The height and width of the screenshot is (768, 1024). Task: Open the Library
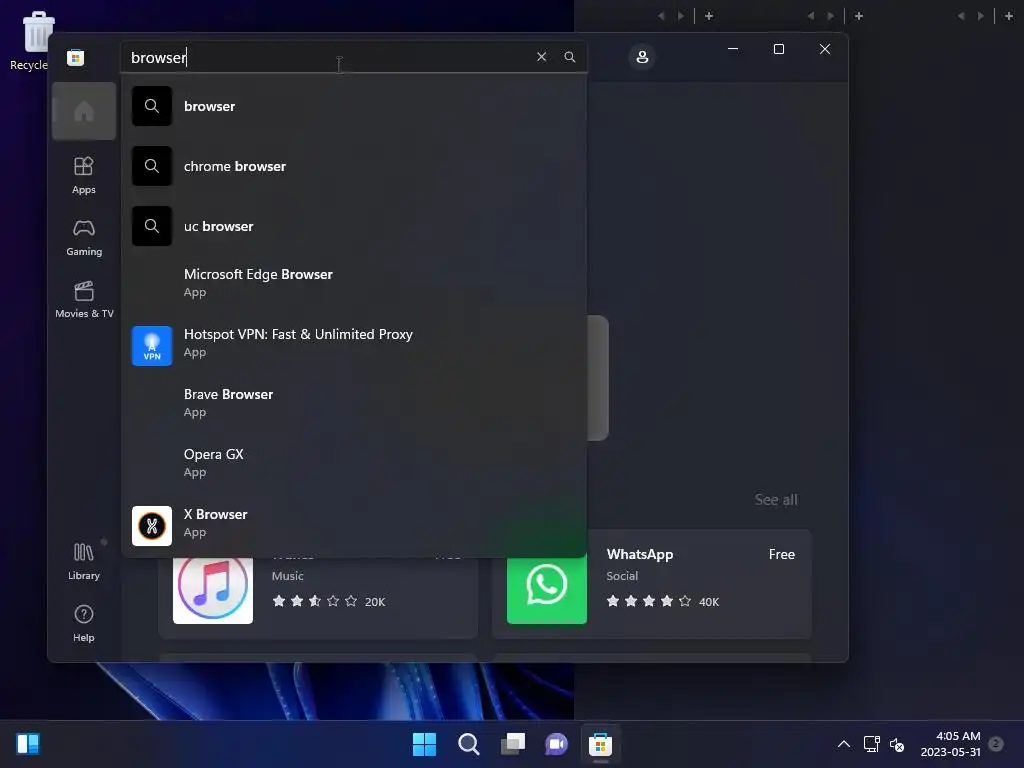click(x=84, y=561)
